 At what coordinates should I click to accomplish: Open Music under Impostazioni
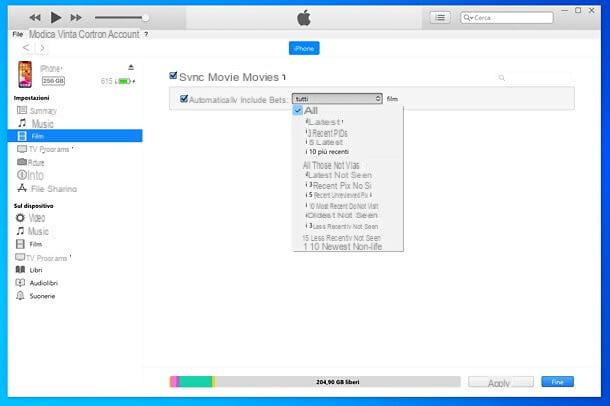[x=35, y=124]
